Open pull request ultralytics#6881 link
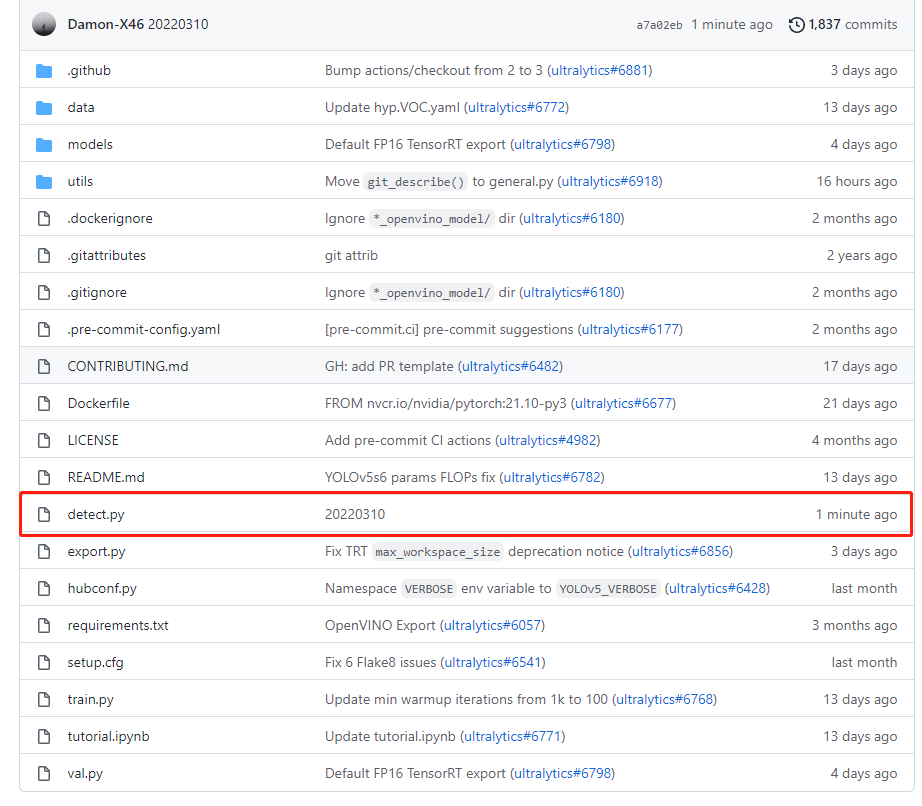The width and height of the screenshot is (922, 806). coord(600,71)
